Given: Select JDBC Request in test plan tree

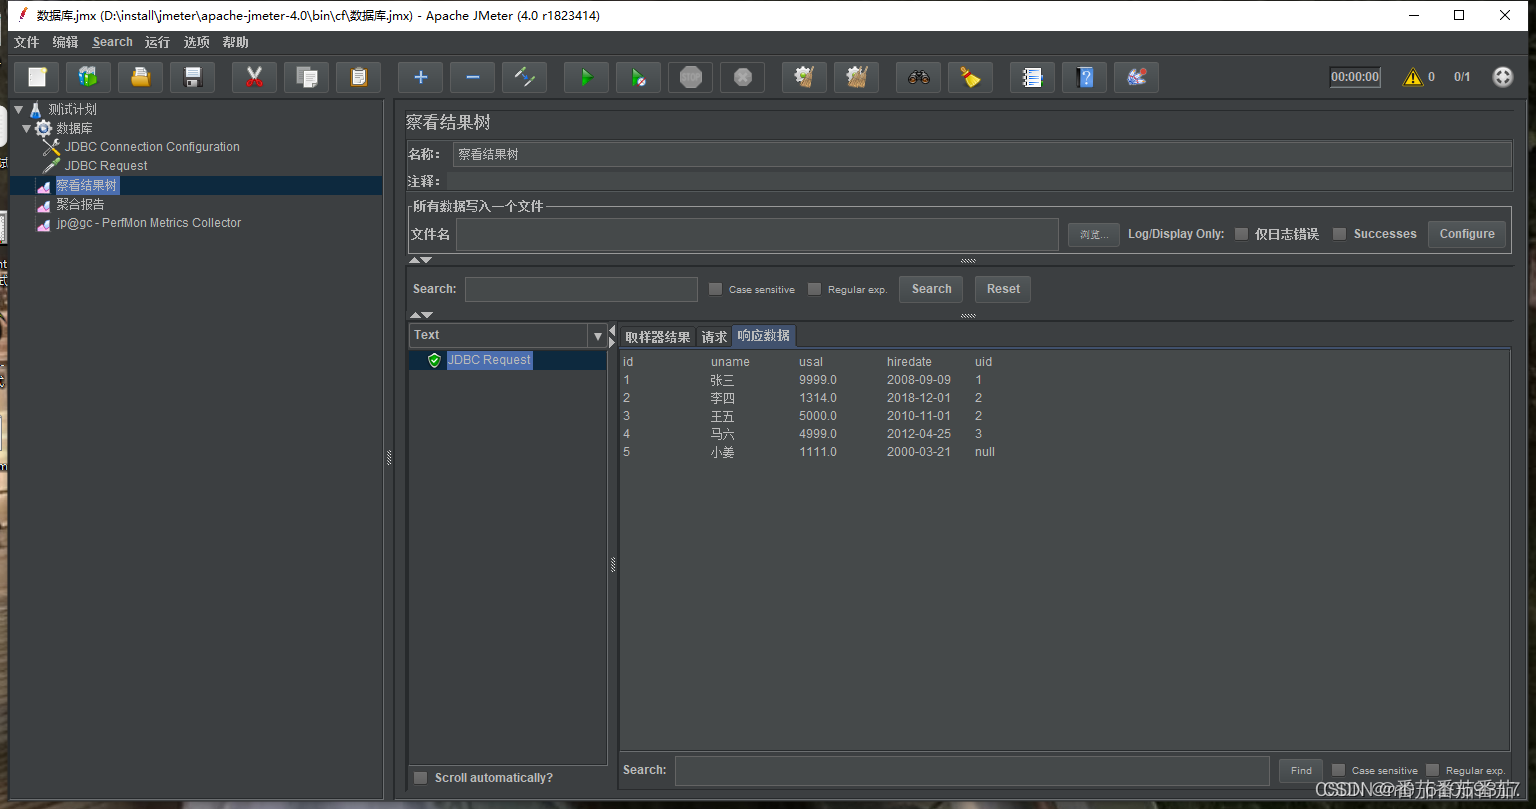Looking at the screenshot, I should [x=106, y=166].
